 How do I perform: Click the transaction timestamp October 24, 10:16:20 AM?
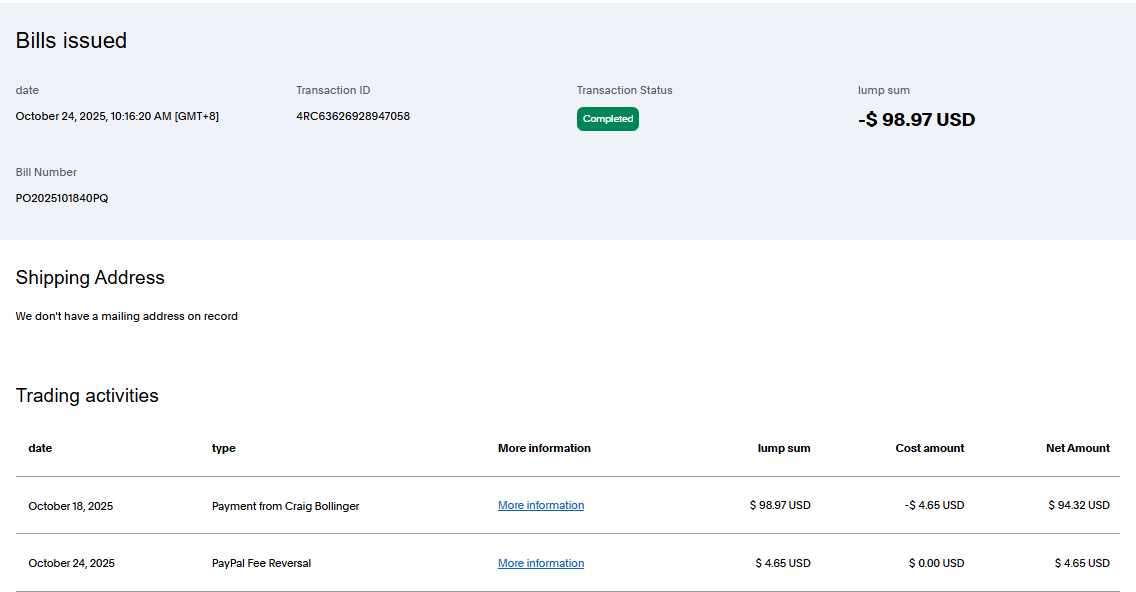(x=117, y=116)
